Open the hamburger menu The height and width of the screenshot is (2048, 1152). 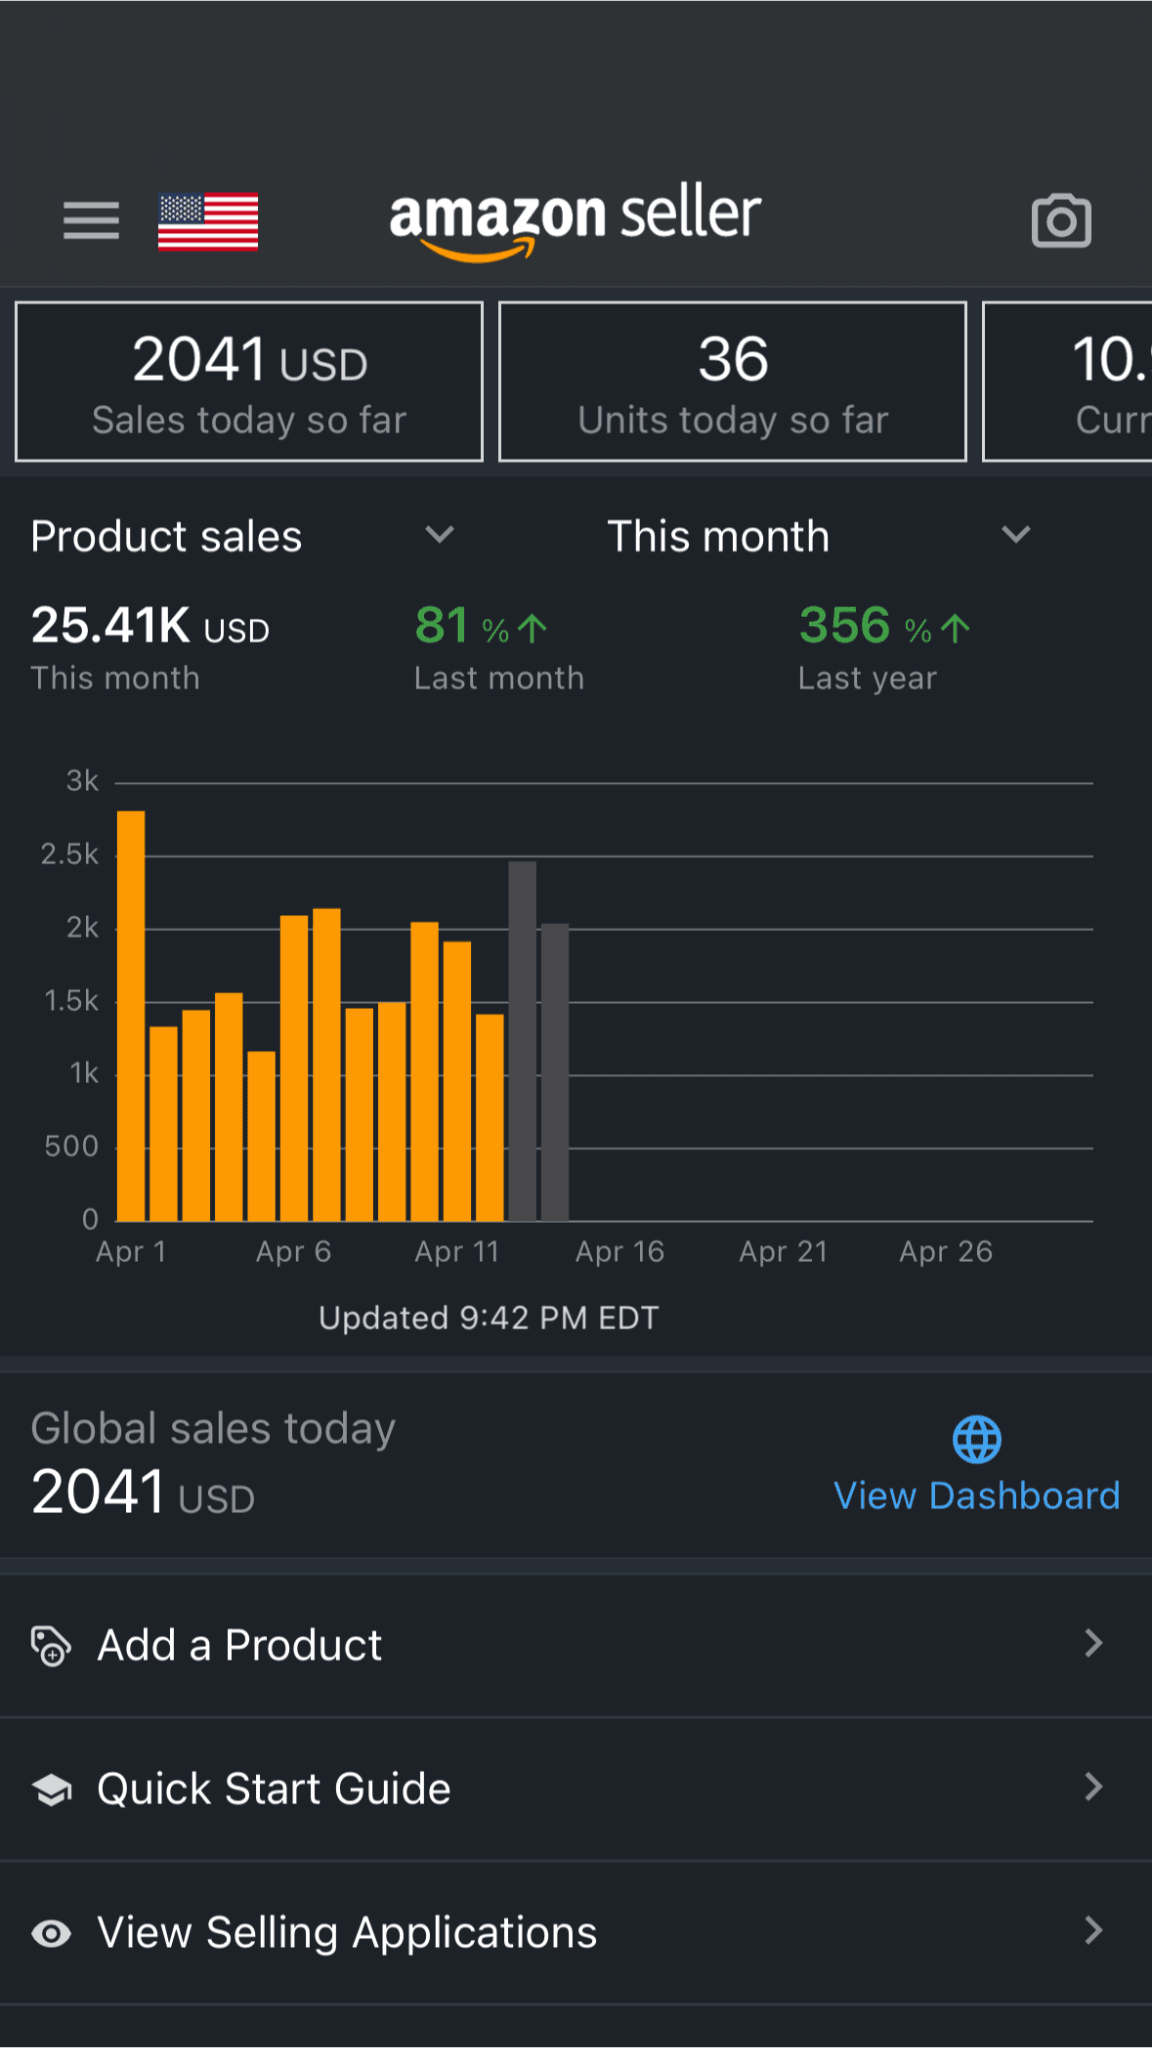91,220
